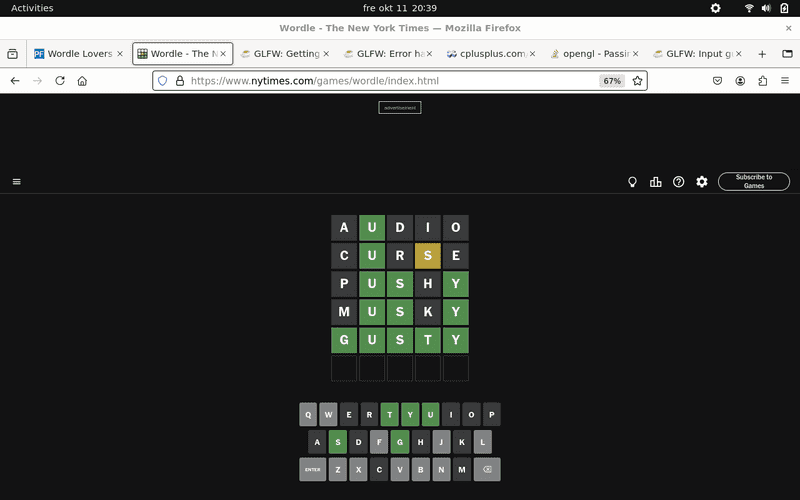Close the cplusplus.com tab

(532, 54)
